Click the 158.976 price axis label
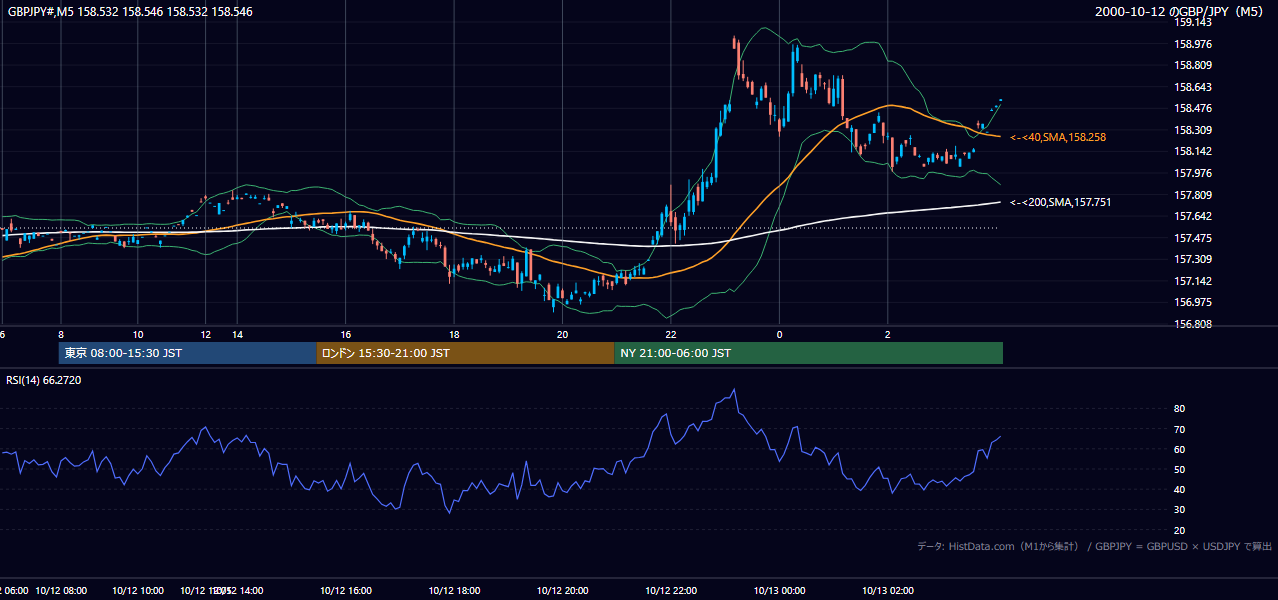 (x=1193, y=44)
